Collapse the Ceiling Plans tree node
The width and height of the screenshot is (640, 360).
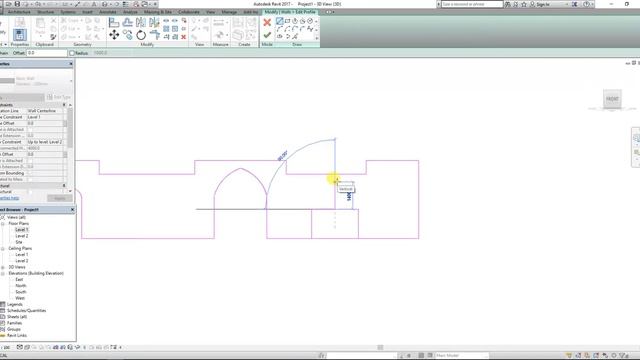tap(3, 249)
